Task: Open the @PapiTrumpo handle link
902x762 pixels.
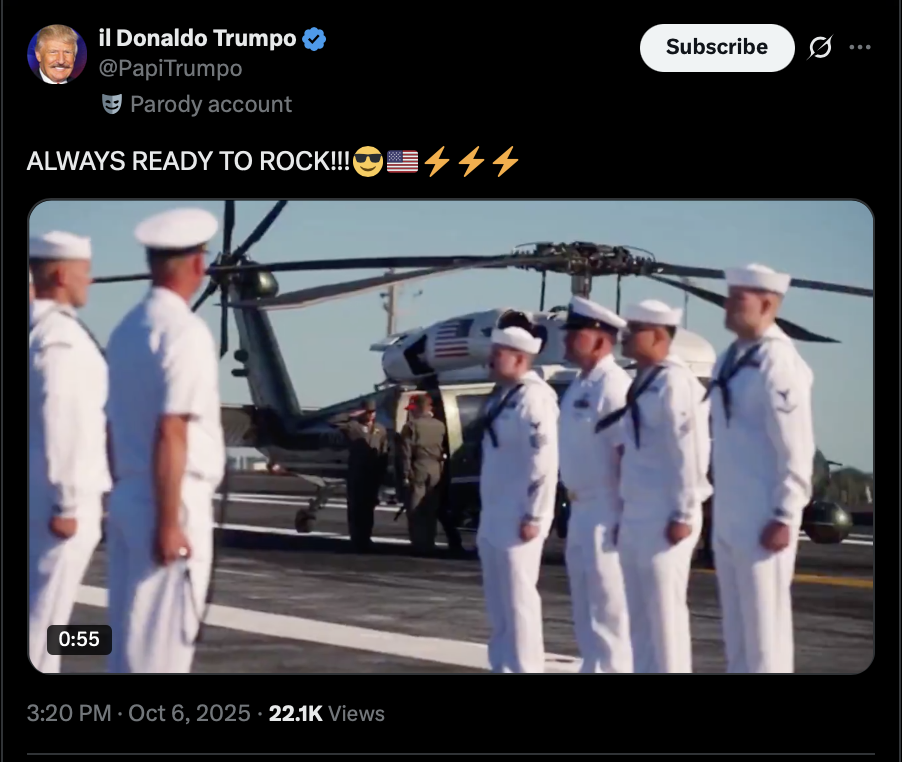Action: [x=170, y=68]
